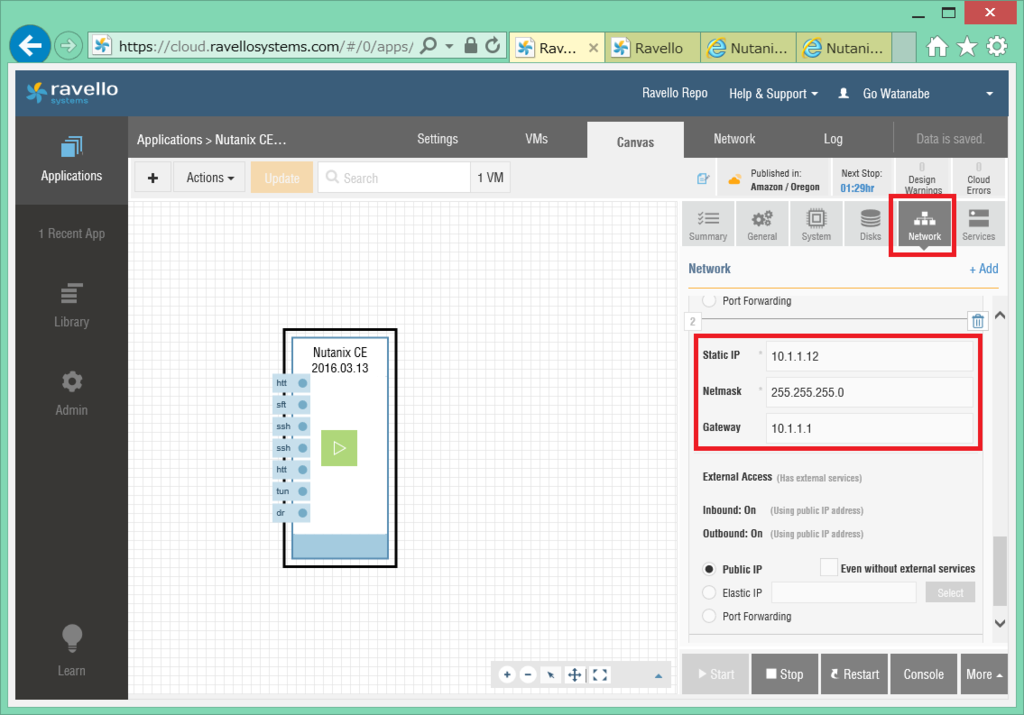Click the network panel scrollbar down arrow
The width and height of the screenshot is (1024, 715).
click(1000, 623)
